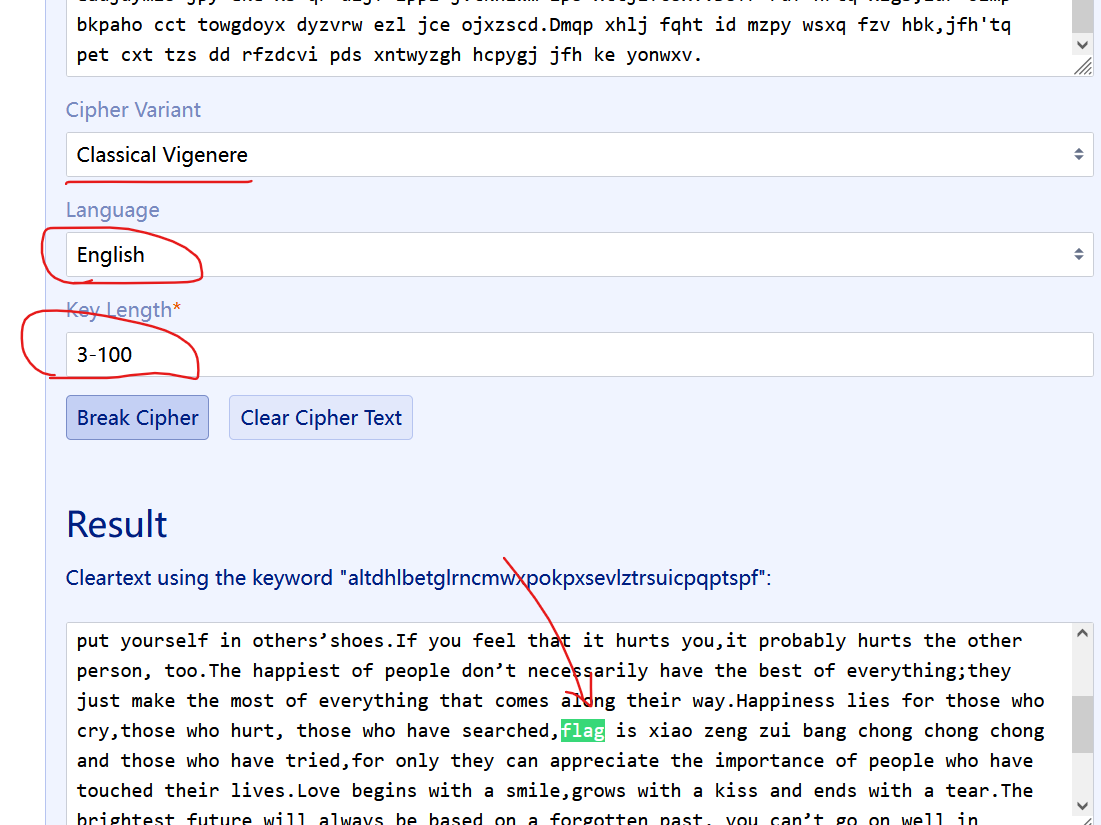
Task: Click the result box scrollbar thumb
Action: [1082, 724]
